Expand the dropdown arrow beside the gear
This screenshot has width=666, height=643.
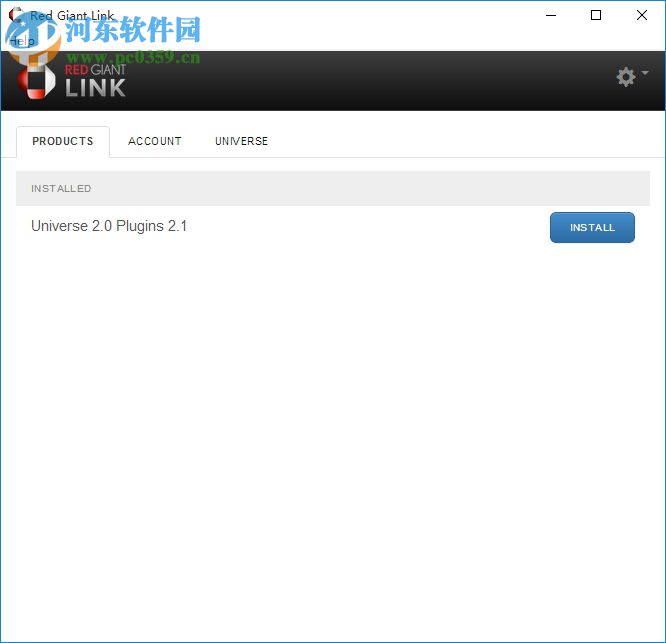click(x=645, y=73)
